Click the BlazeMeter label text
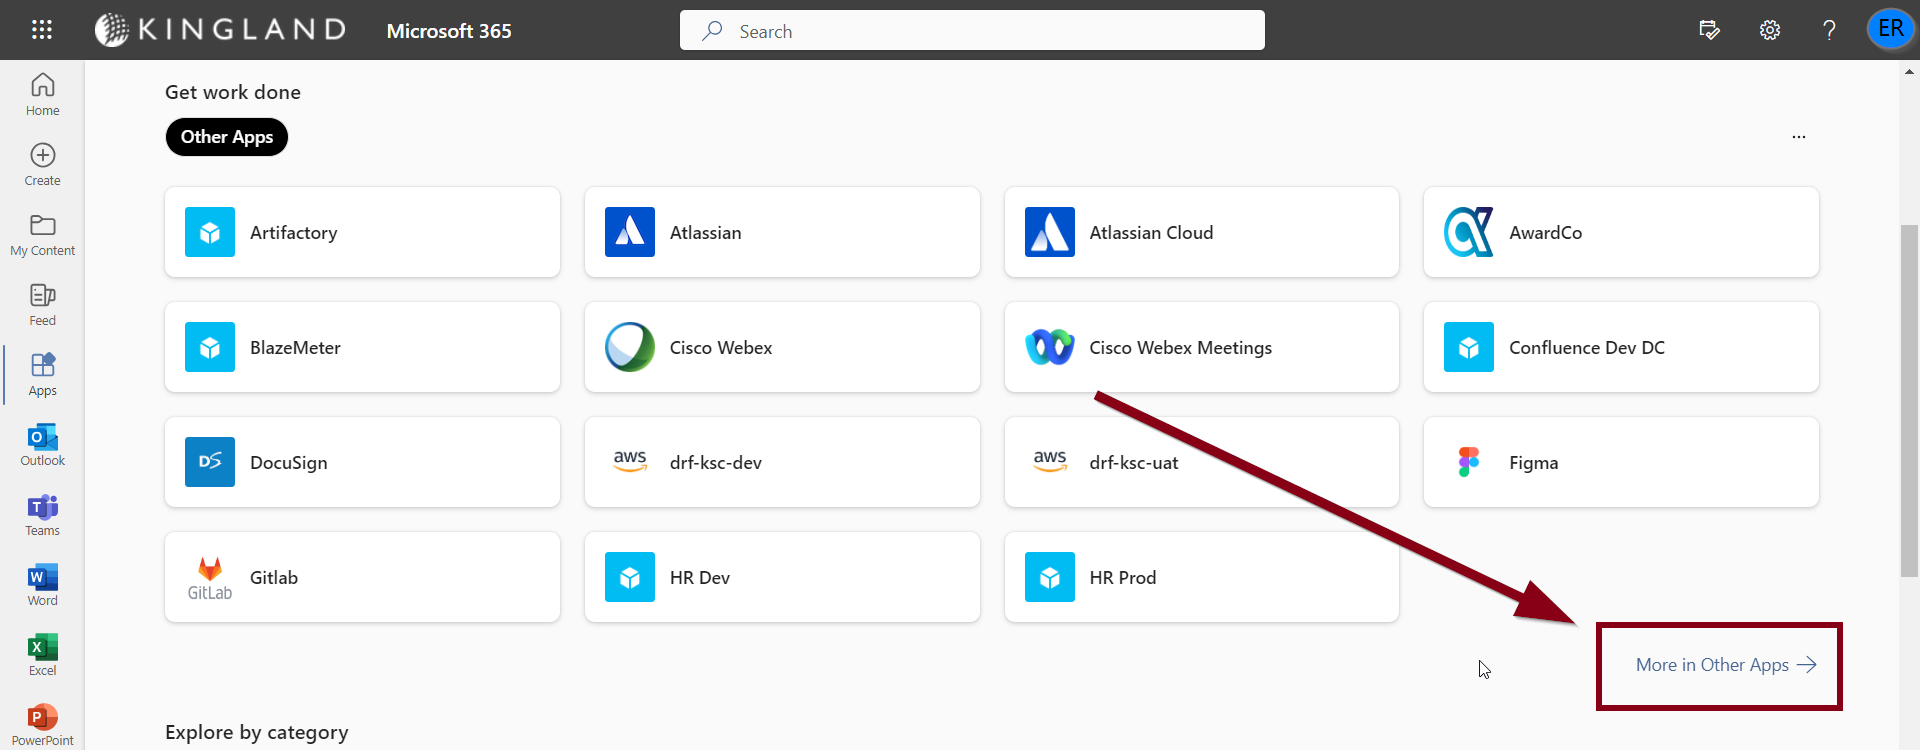This screenshot has height=750, width=1920. (296, 348)
